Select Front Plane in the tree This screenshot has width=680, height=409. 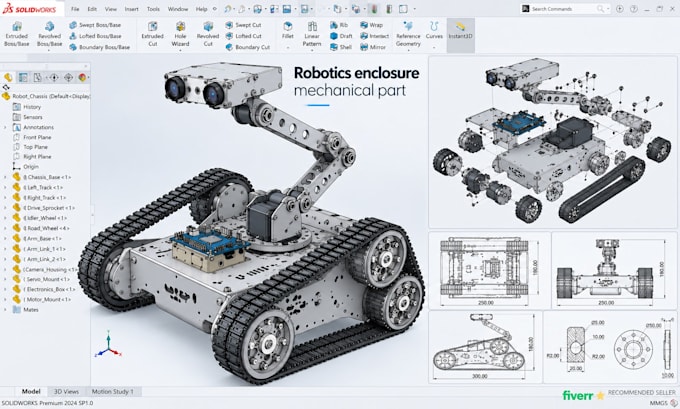click(37, 137)
